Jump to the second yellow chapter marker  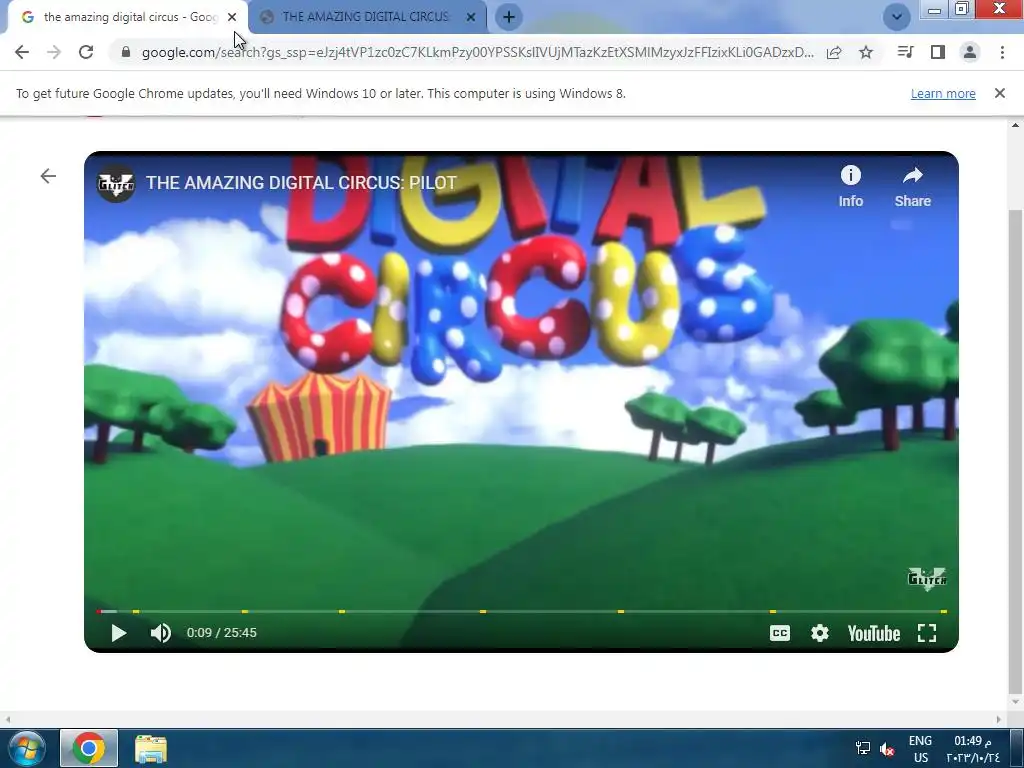(244, 612)
